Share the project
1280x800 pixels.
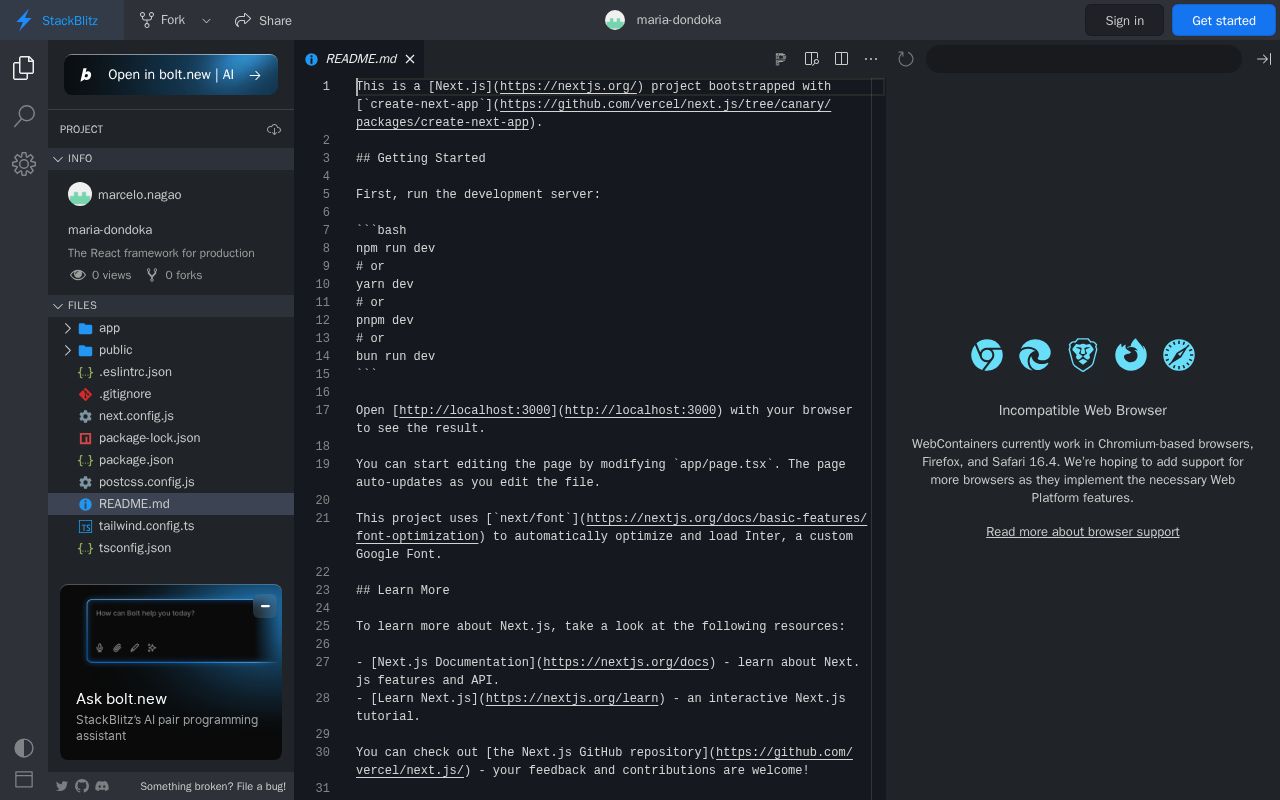(x=263, y=20)
